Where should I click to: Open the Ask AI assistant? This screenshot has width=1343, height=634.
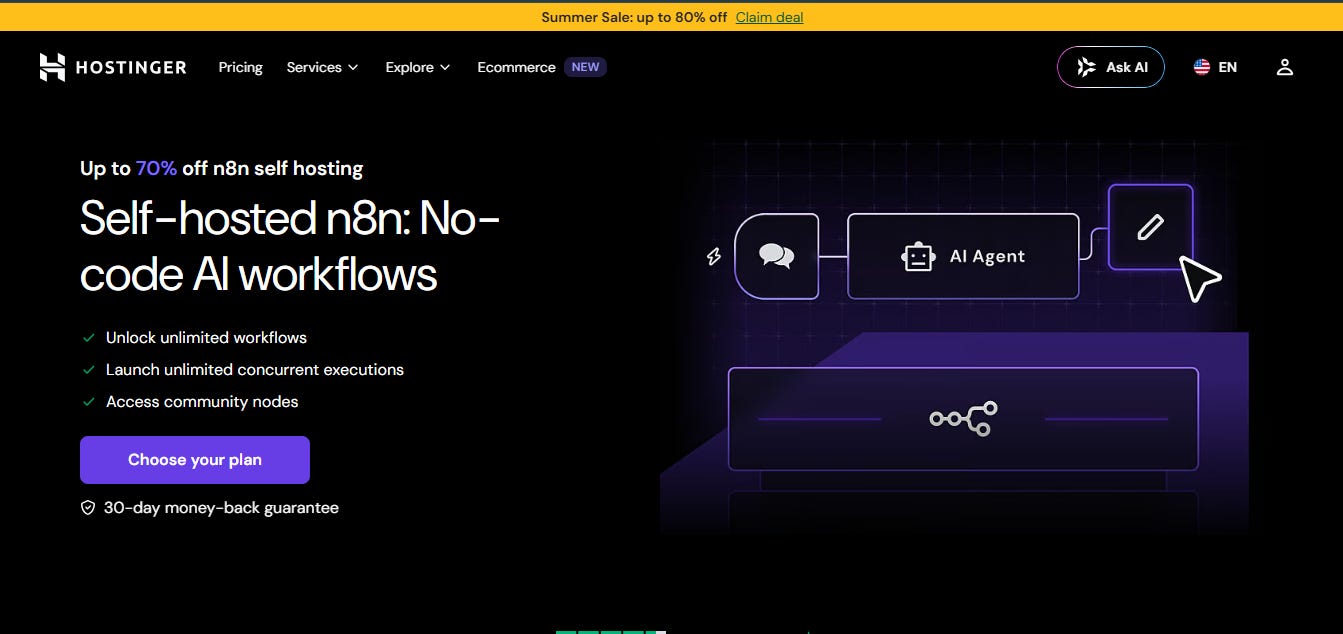pyautogui.click(x=1110, y=67)
